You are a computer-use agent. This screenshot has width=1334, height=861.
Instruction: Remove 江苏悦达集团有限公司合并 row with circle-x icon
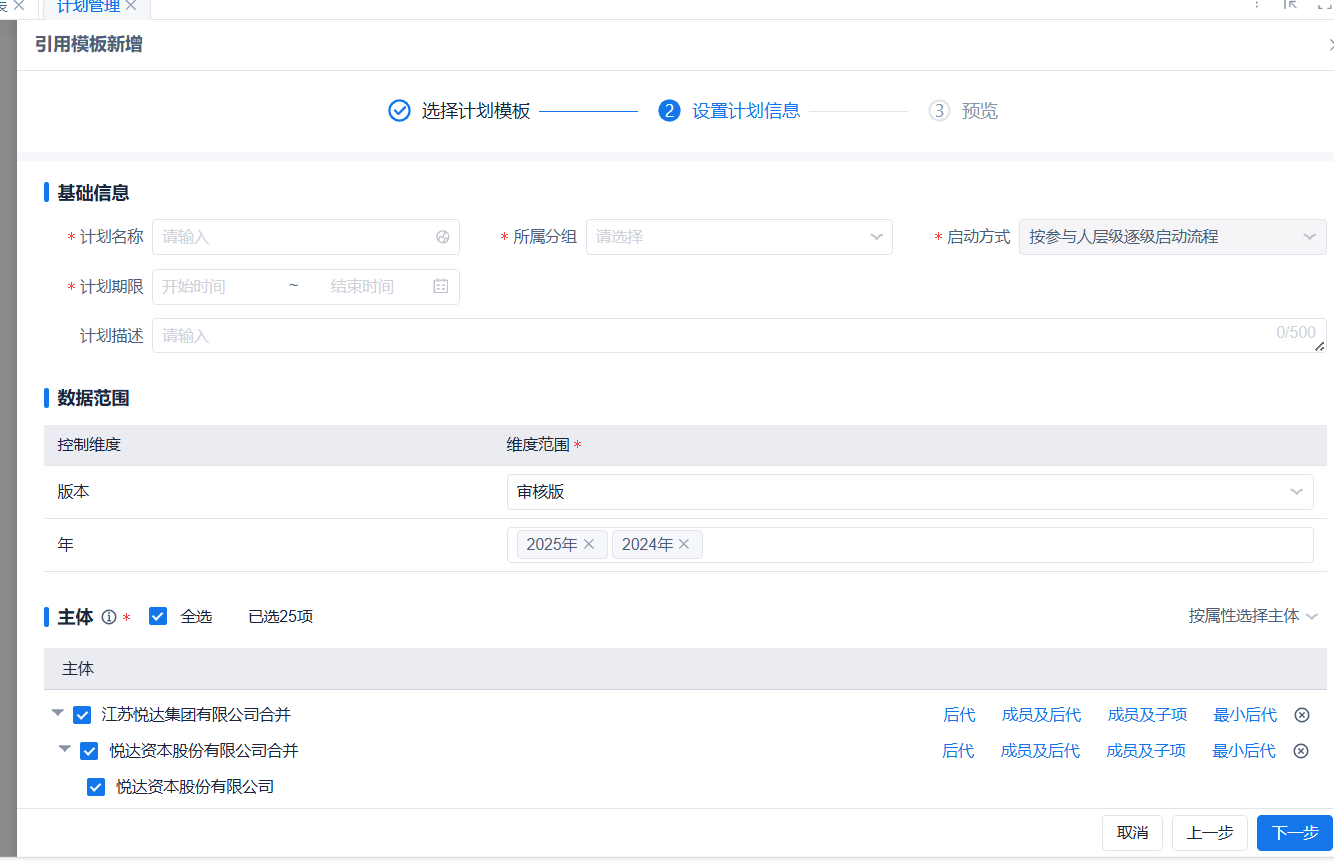1301,715
